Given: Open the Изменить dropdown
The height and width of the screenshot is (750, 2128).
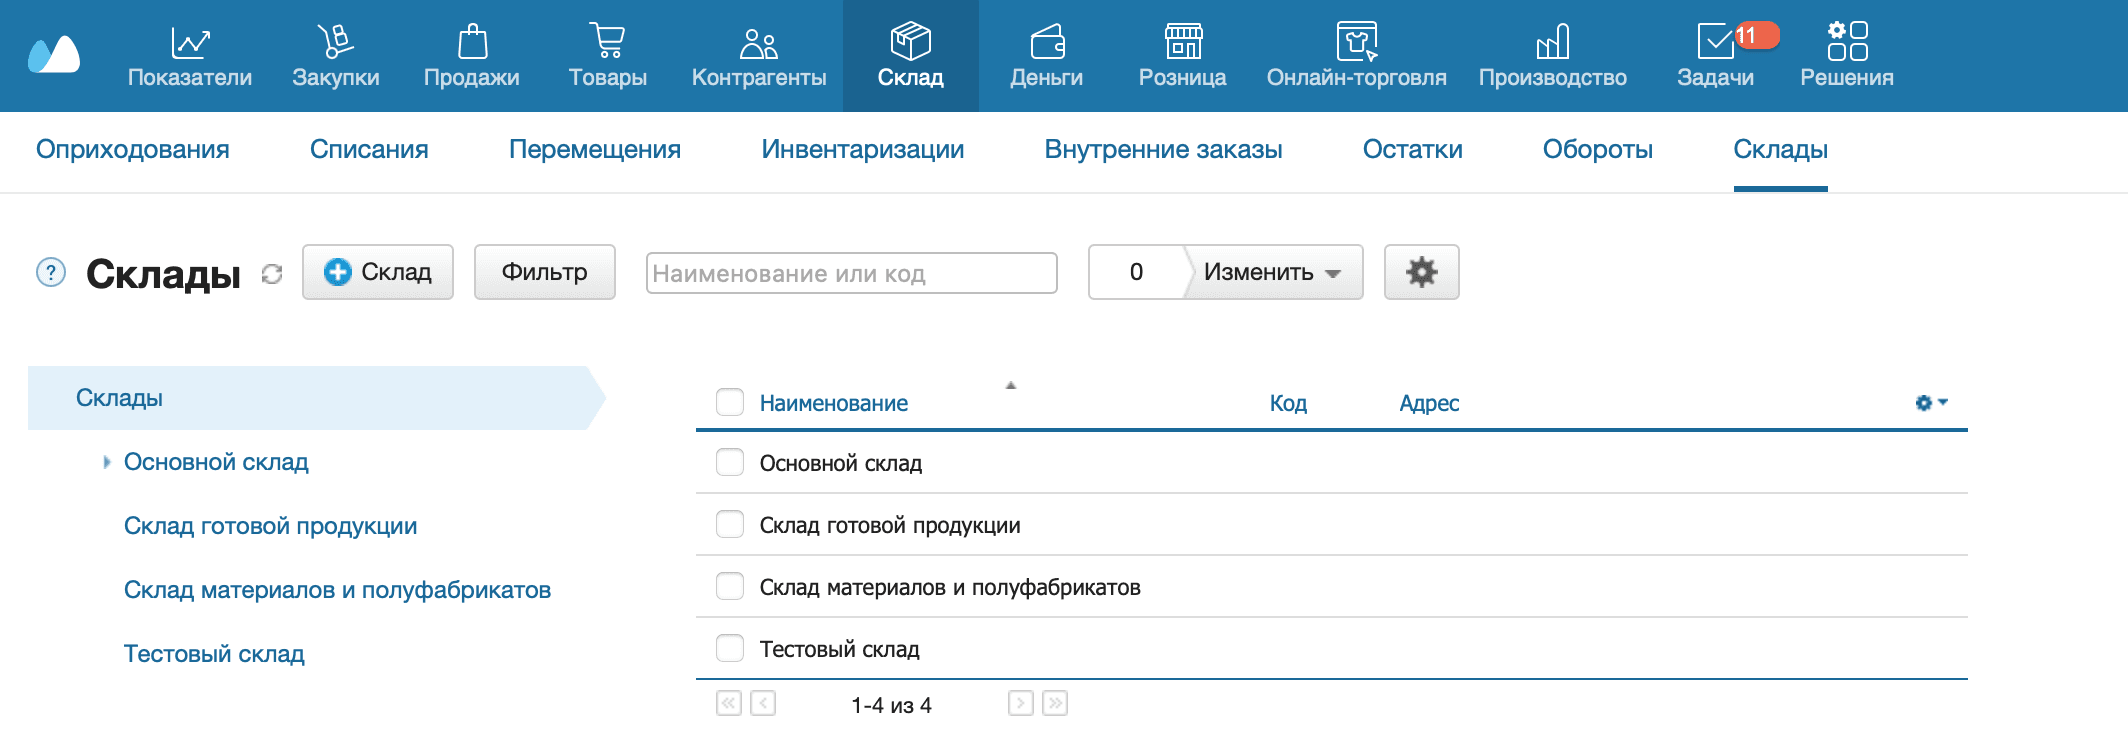Looking at the screenshot, I should tap(1272, 272).
